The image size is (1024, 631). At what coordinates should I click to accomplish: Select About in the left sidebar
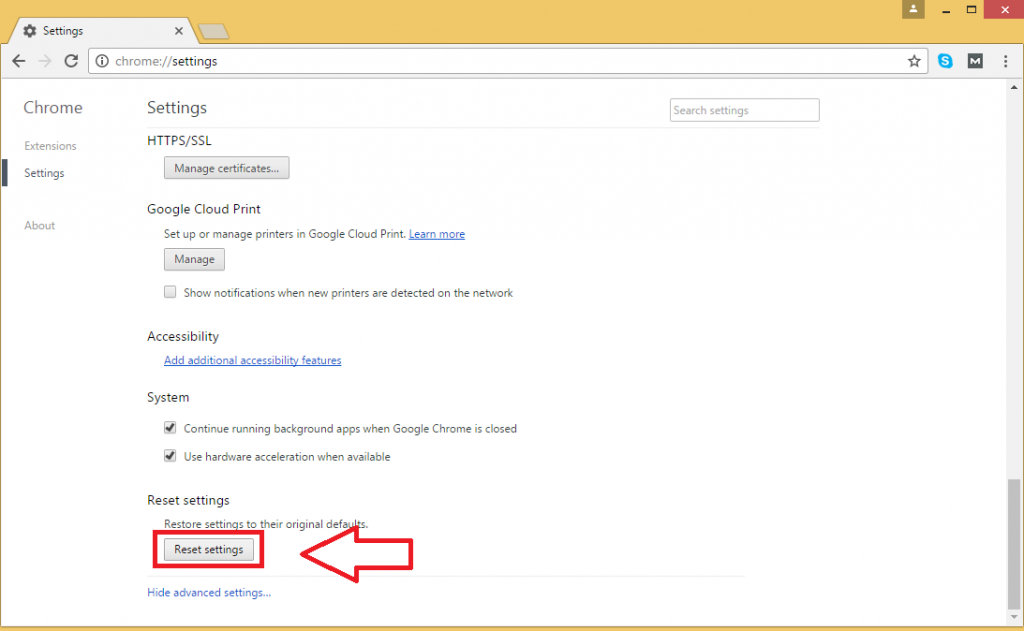click(40, 226)
